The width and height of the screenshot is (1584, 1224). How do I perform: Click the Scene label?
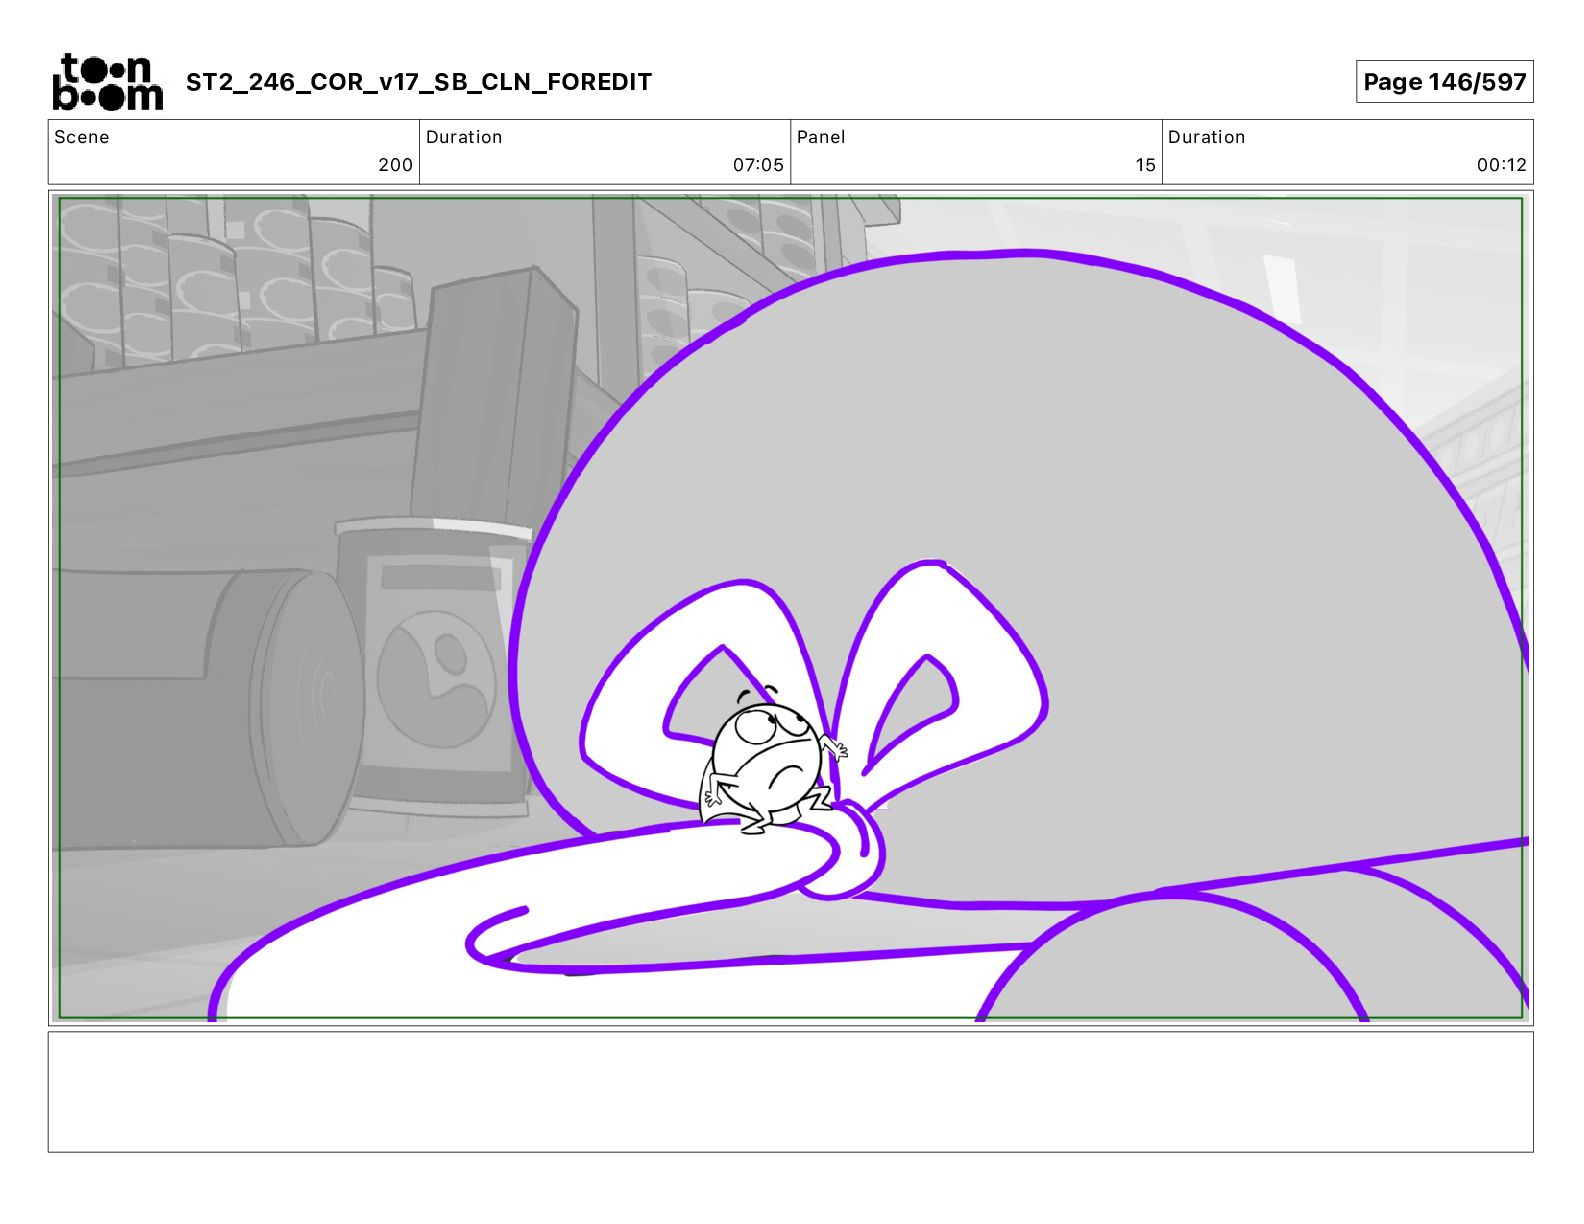coord(82,137)
